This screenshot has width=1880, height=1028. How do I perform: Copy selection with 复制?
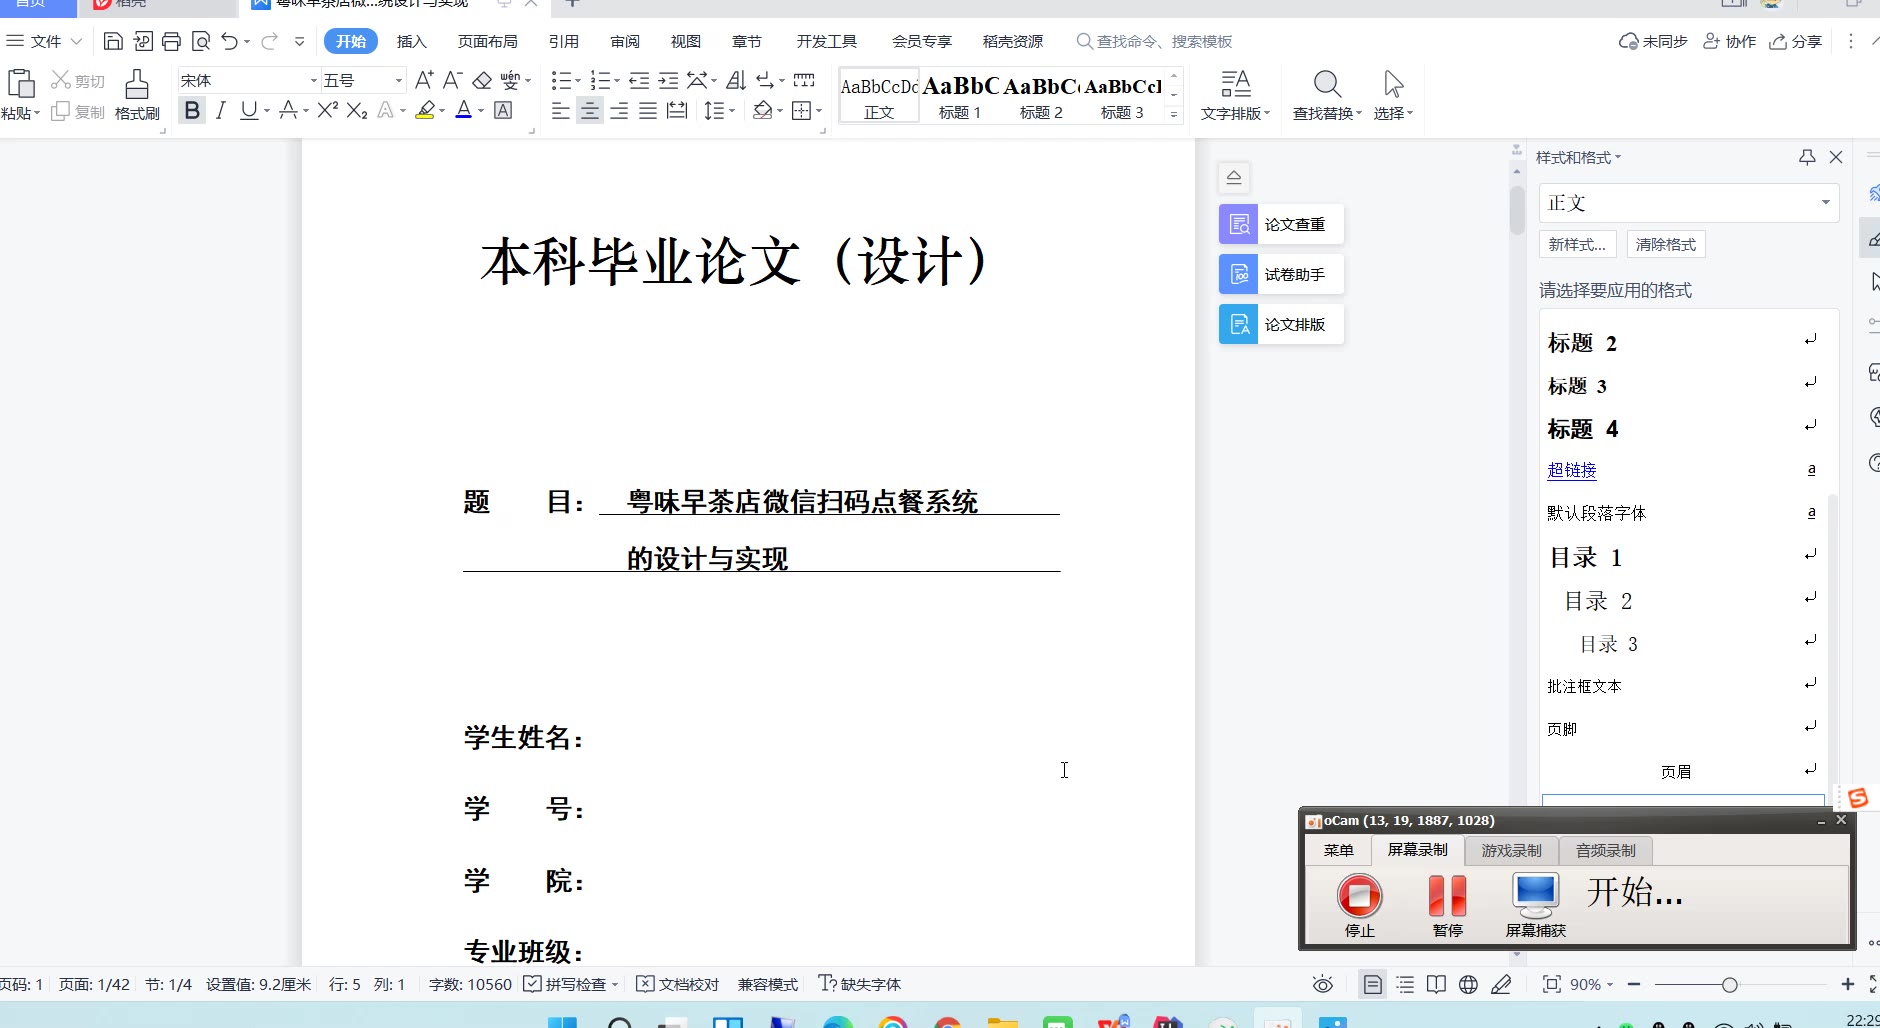78,112
